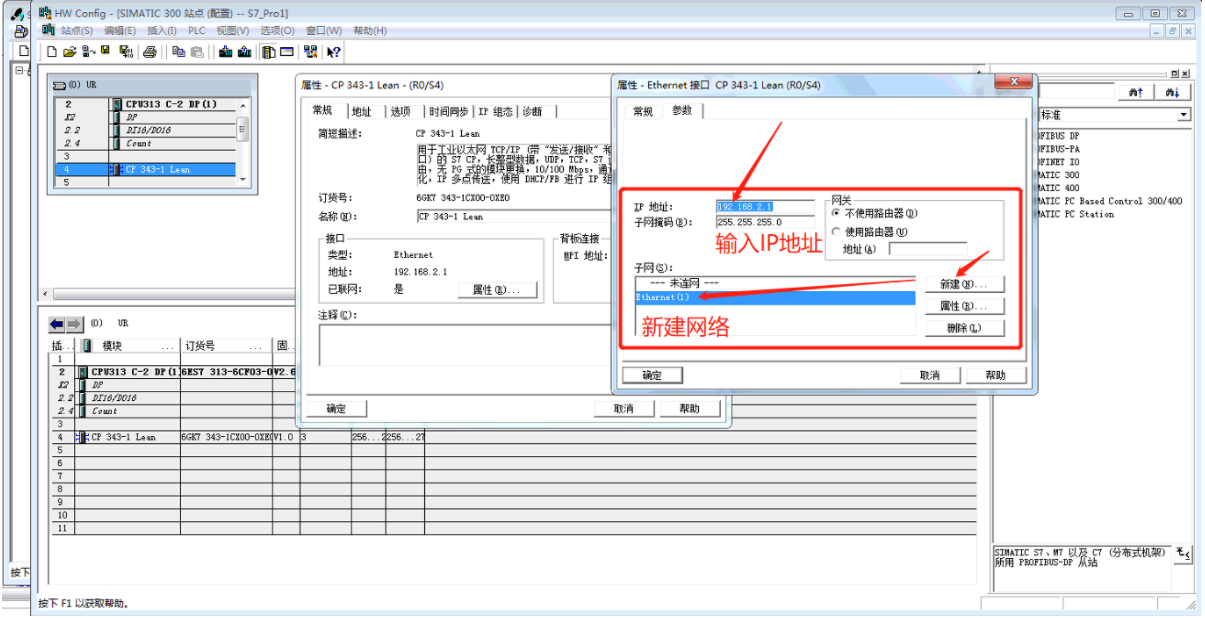The image size is (1205, 618).
Task: Switch to the 常规 tab in Ethernet dialog
Action: (x=642, y=111)
